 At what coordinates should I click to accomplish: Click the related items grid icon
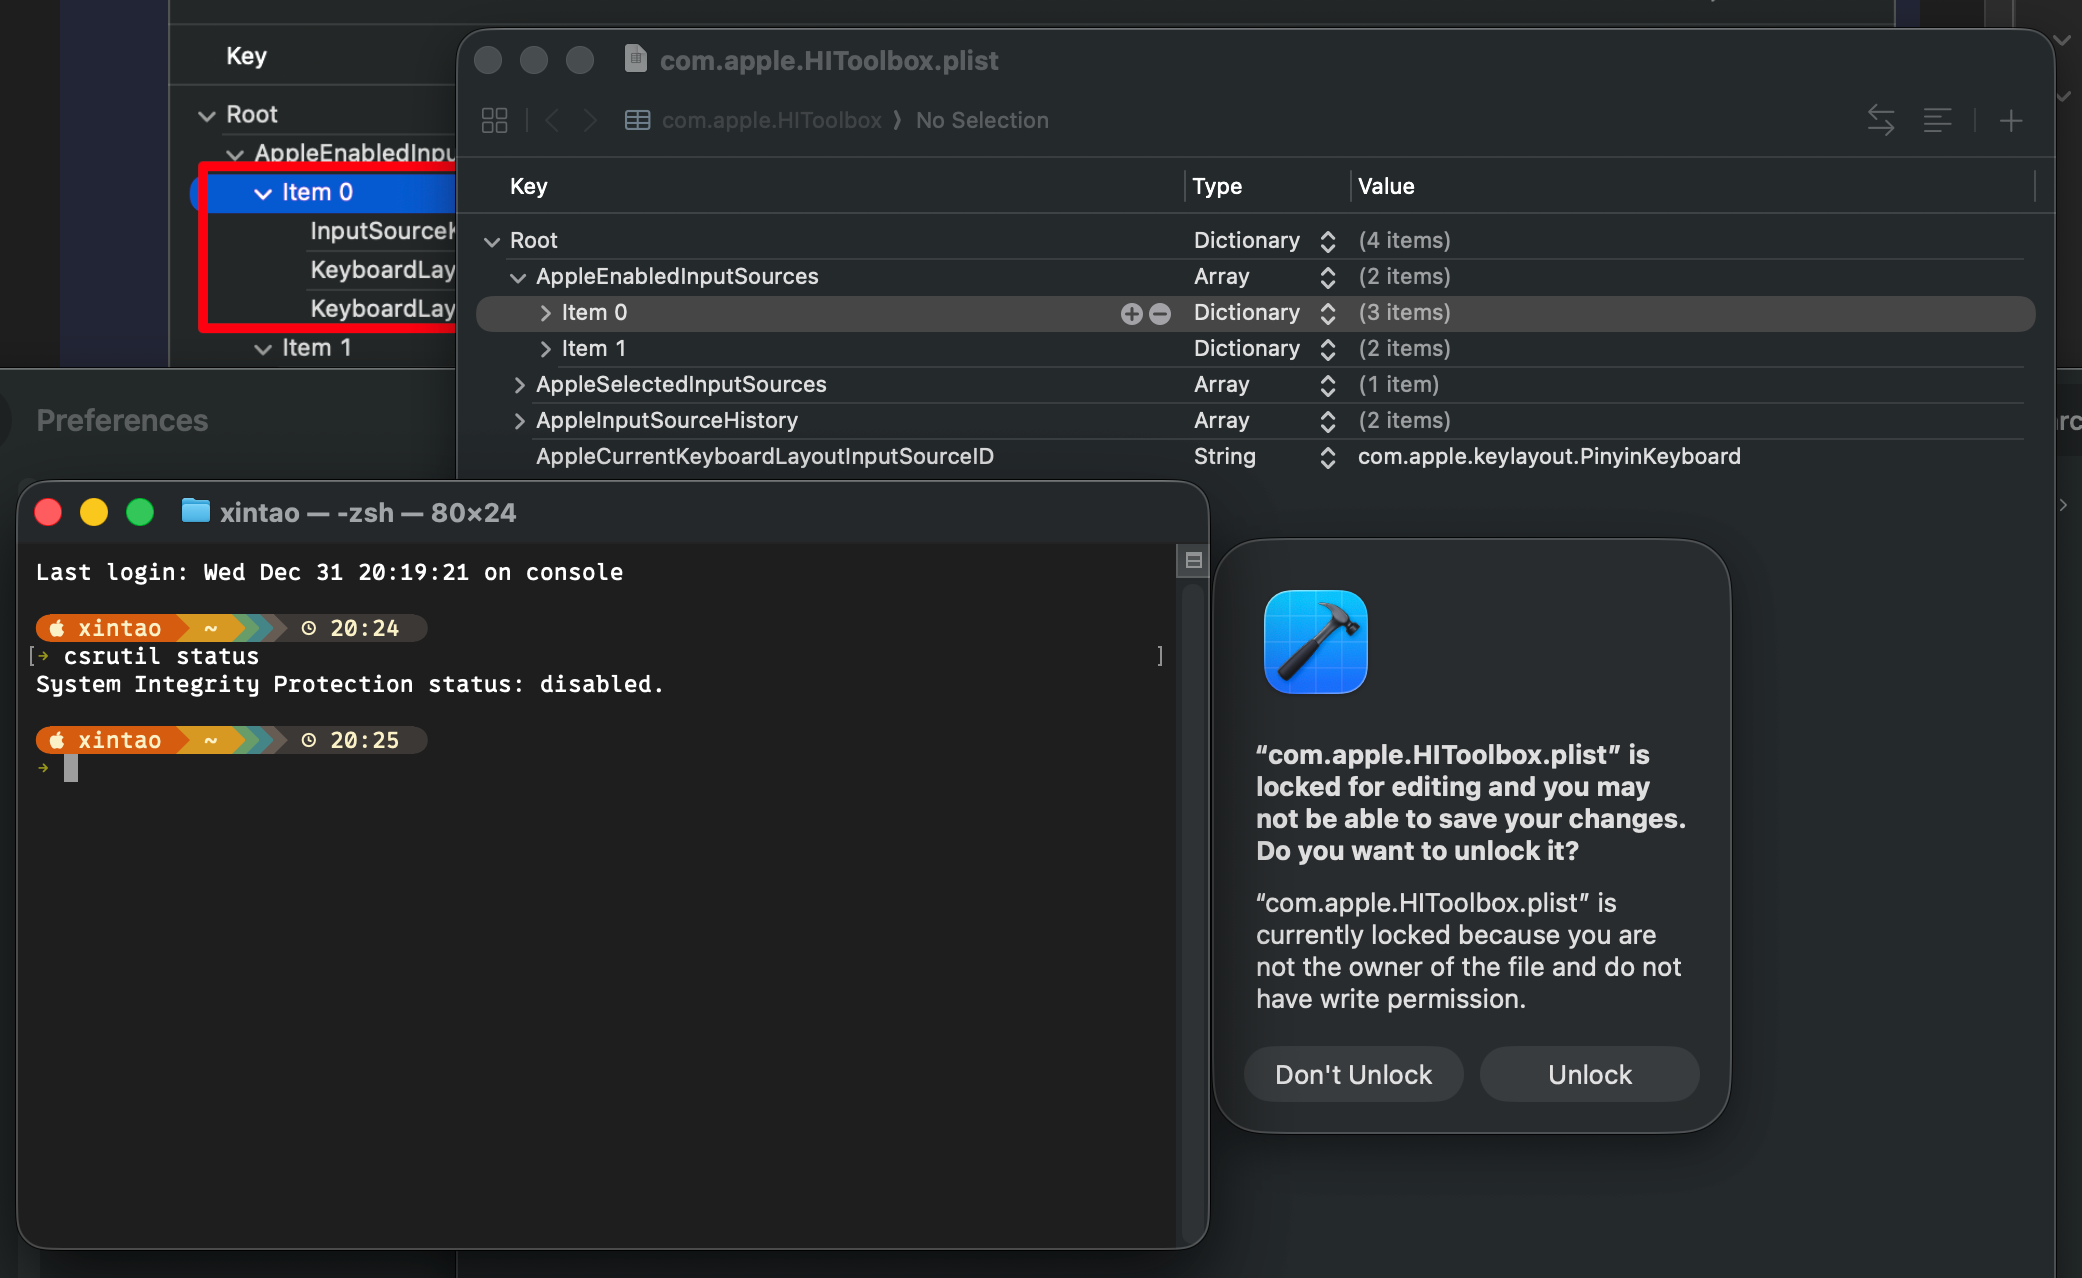click(x=494, y=121)
